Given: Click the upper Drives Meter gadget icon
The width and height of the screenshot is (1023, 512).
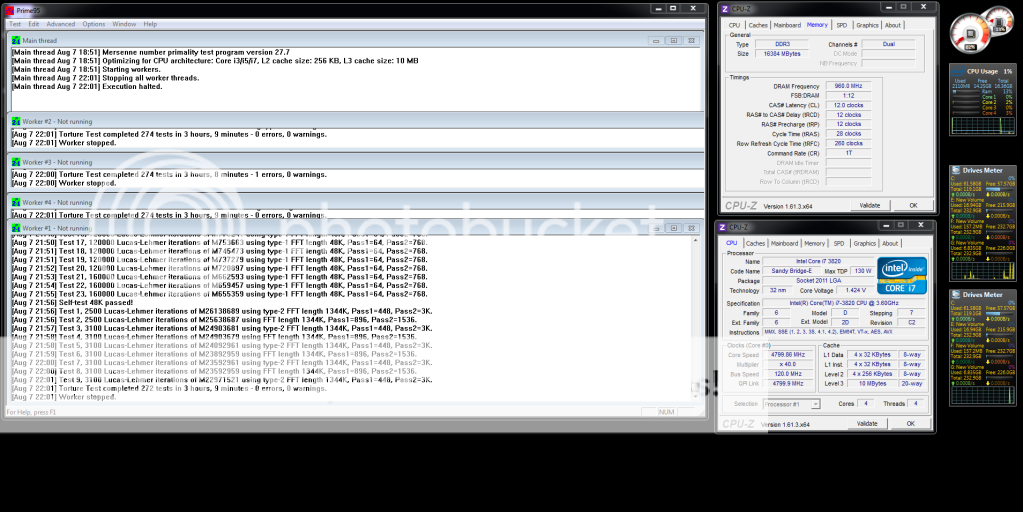Looking at the screenshot, I should tap(956, 170).
